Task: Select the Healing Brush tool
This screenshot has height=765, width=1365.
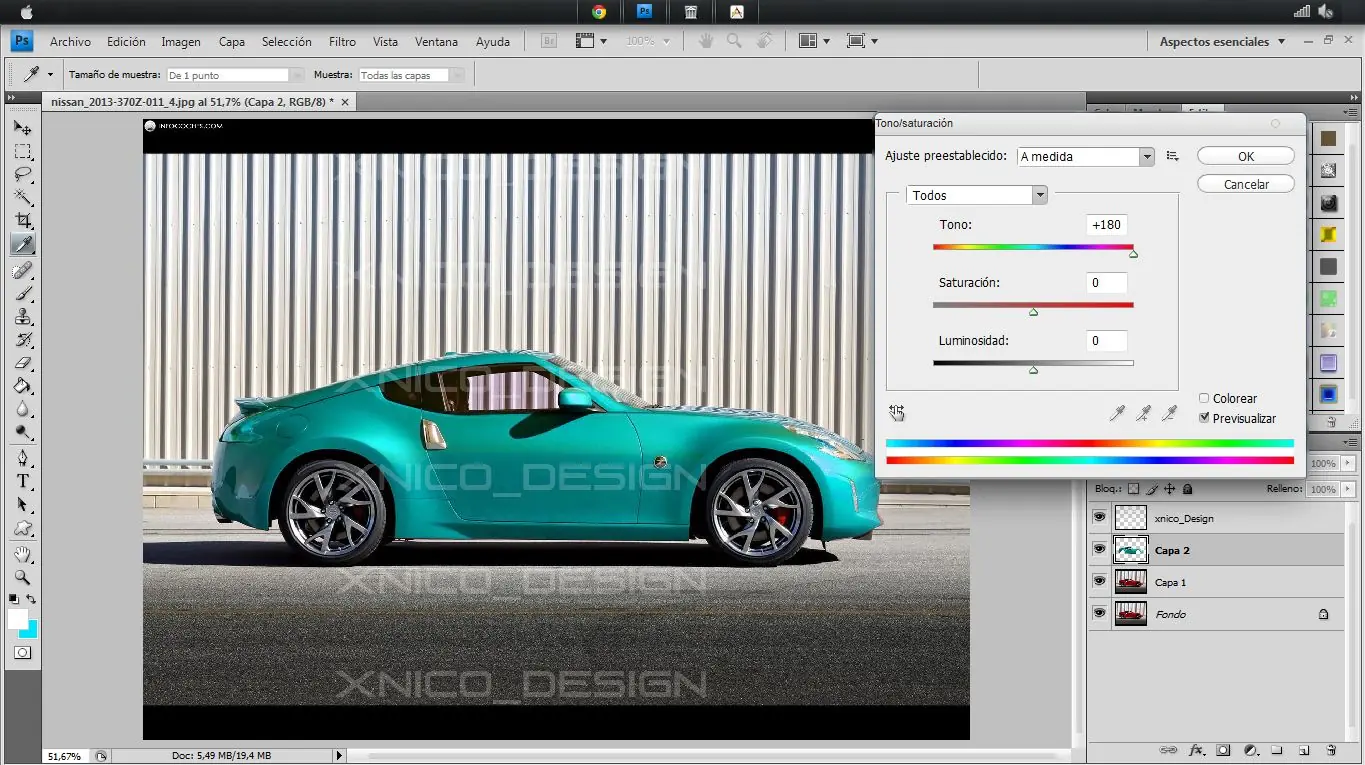Action: click(x=22, y=271)
